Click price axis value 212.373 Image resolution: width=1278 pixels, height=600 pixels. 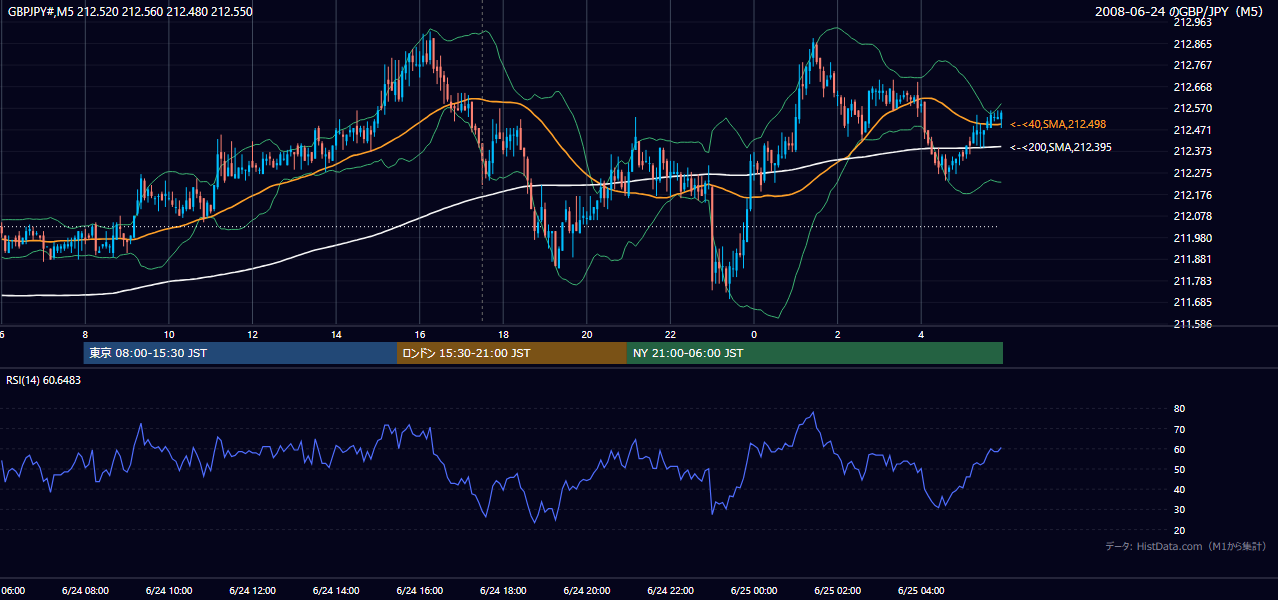[x=1192, y=151]
